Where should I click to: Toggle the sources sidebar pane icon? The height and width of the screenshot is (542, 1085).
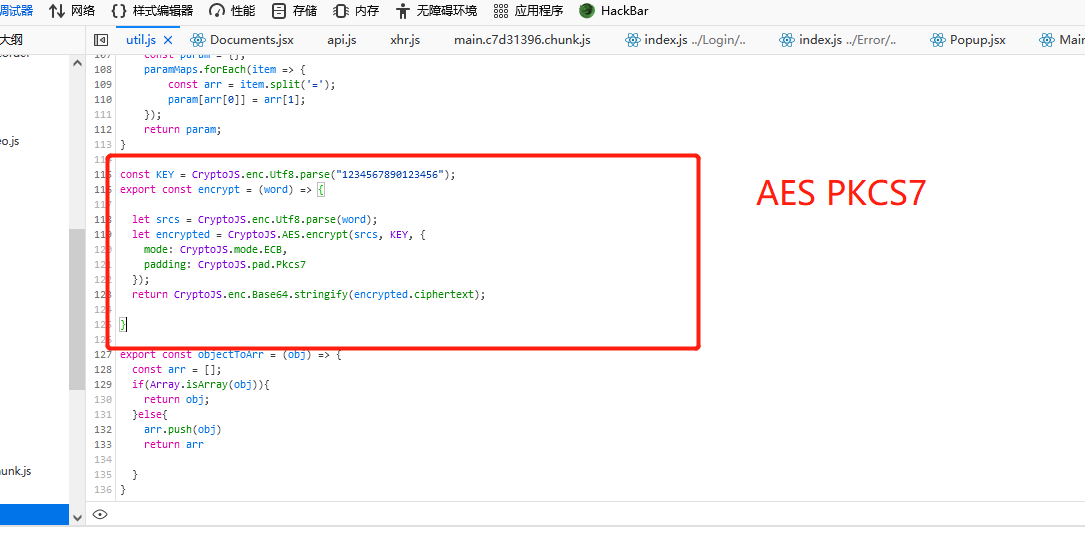coord(101,40)
